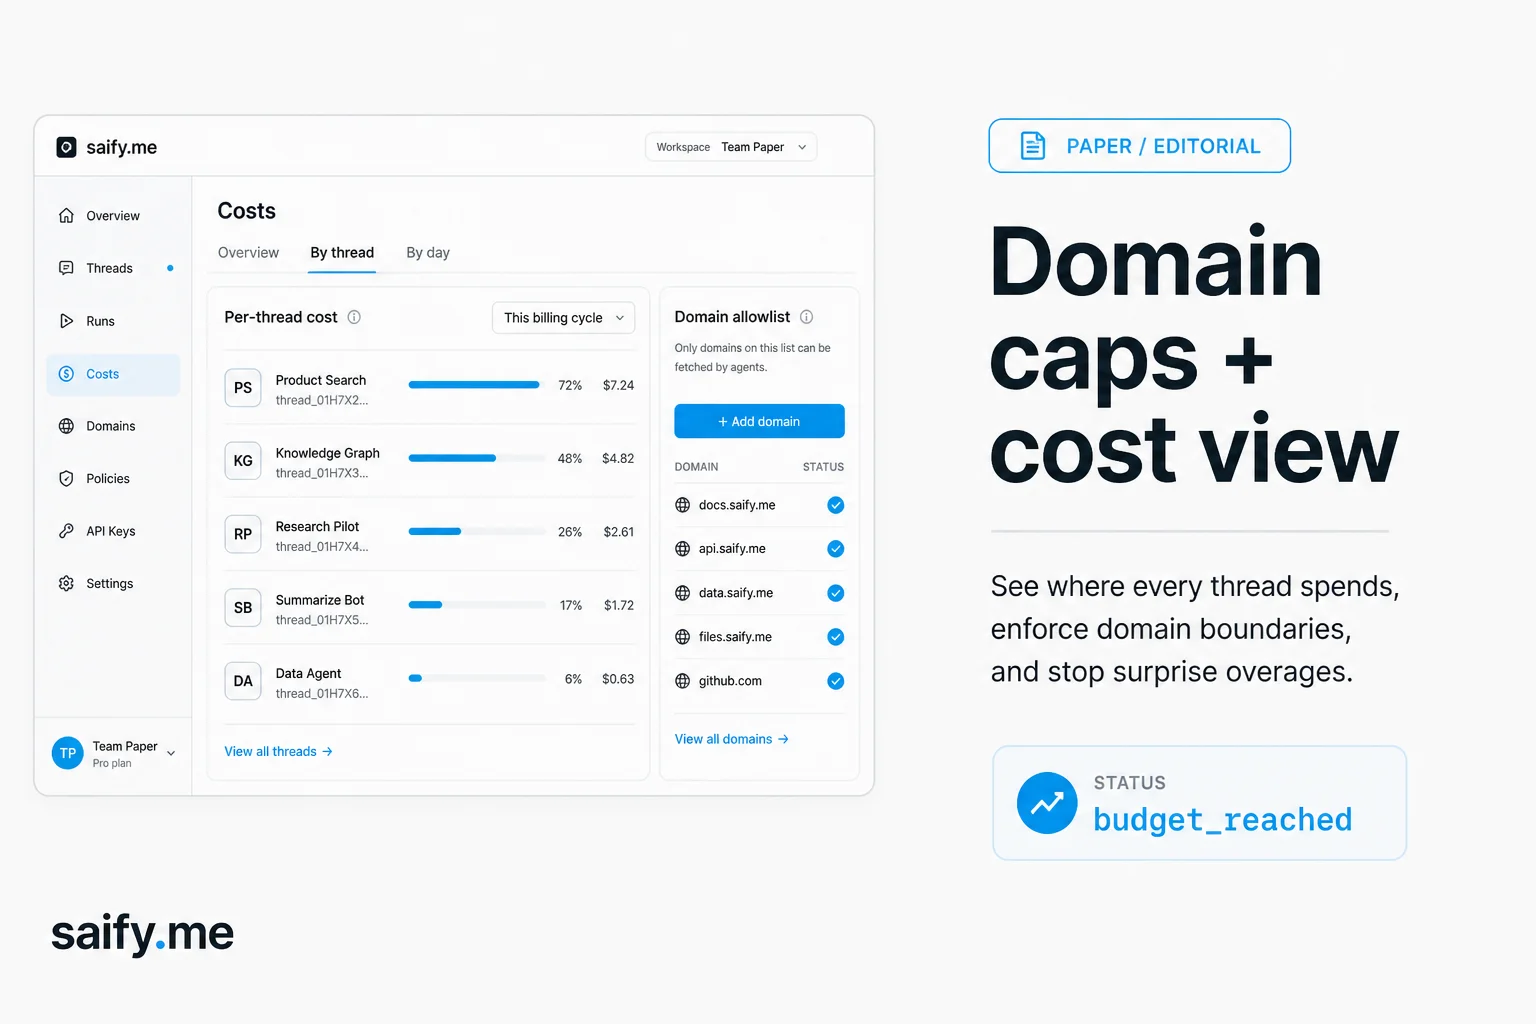Click the globe icon next to data.saify.me
This screenshot has width=1536, height=1024.
pyautogui.click(x=683, y=593)
